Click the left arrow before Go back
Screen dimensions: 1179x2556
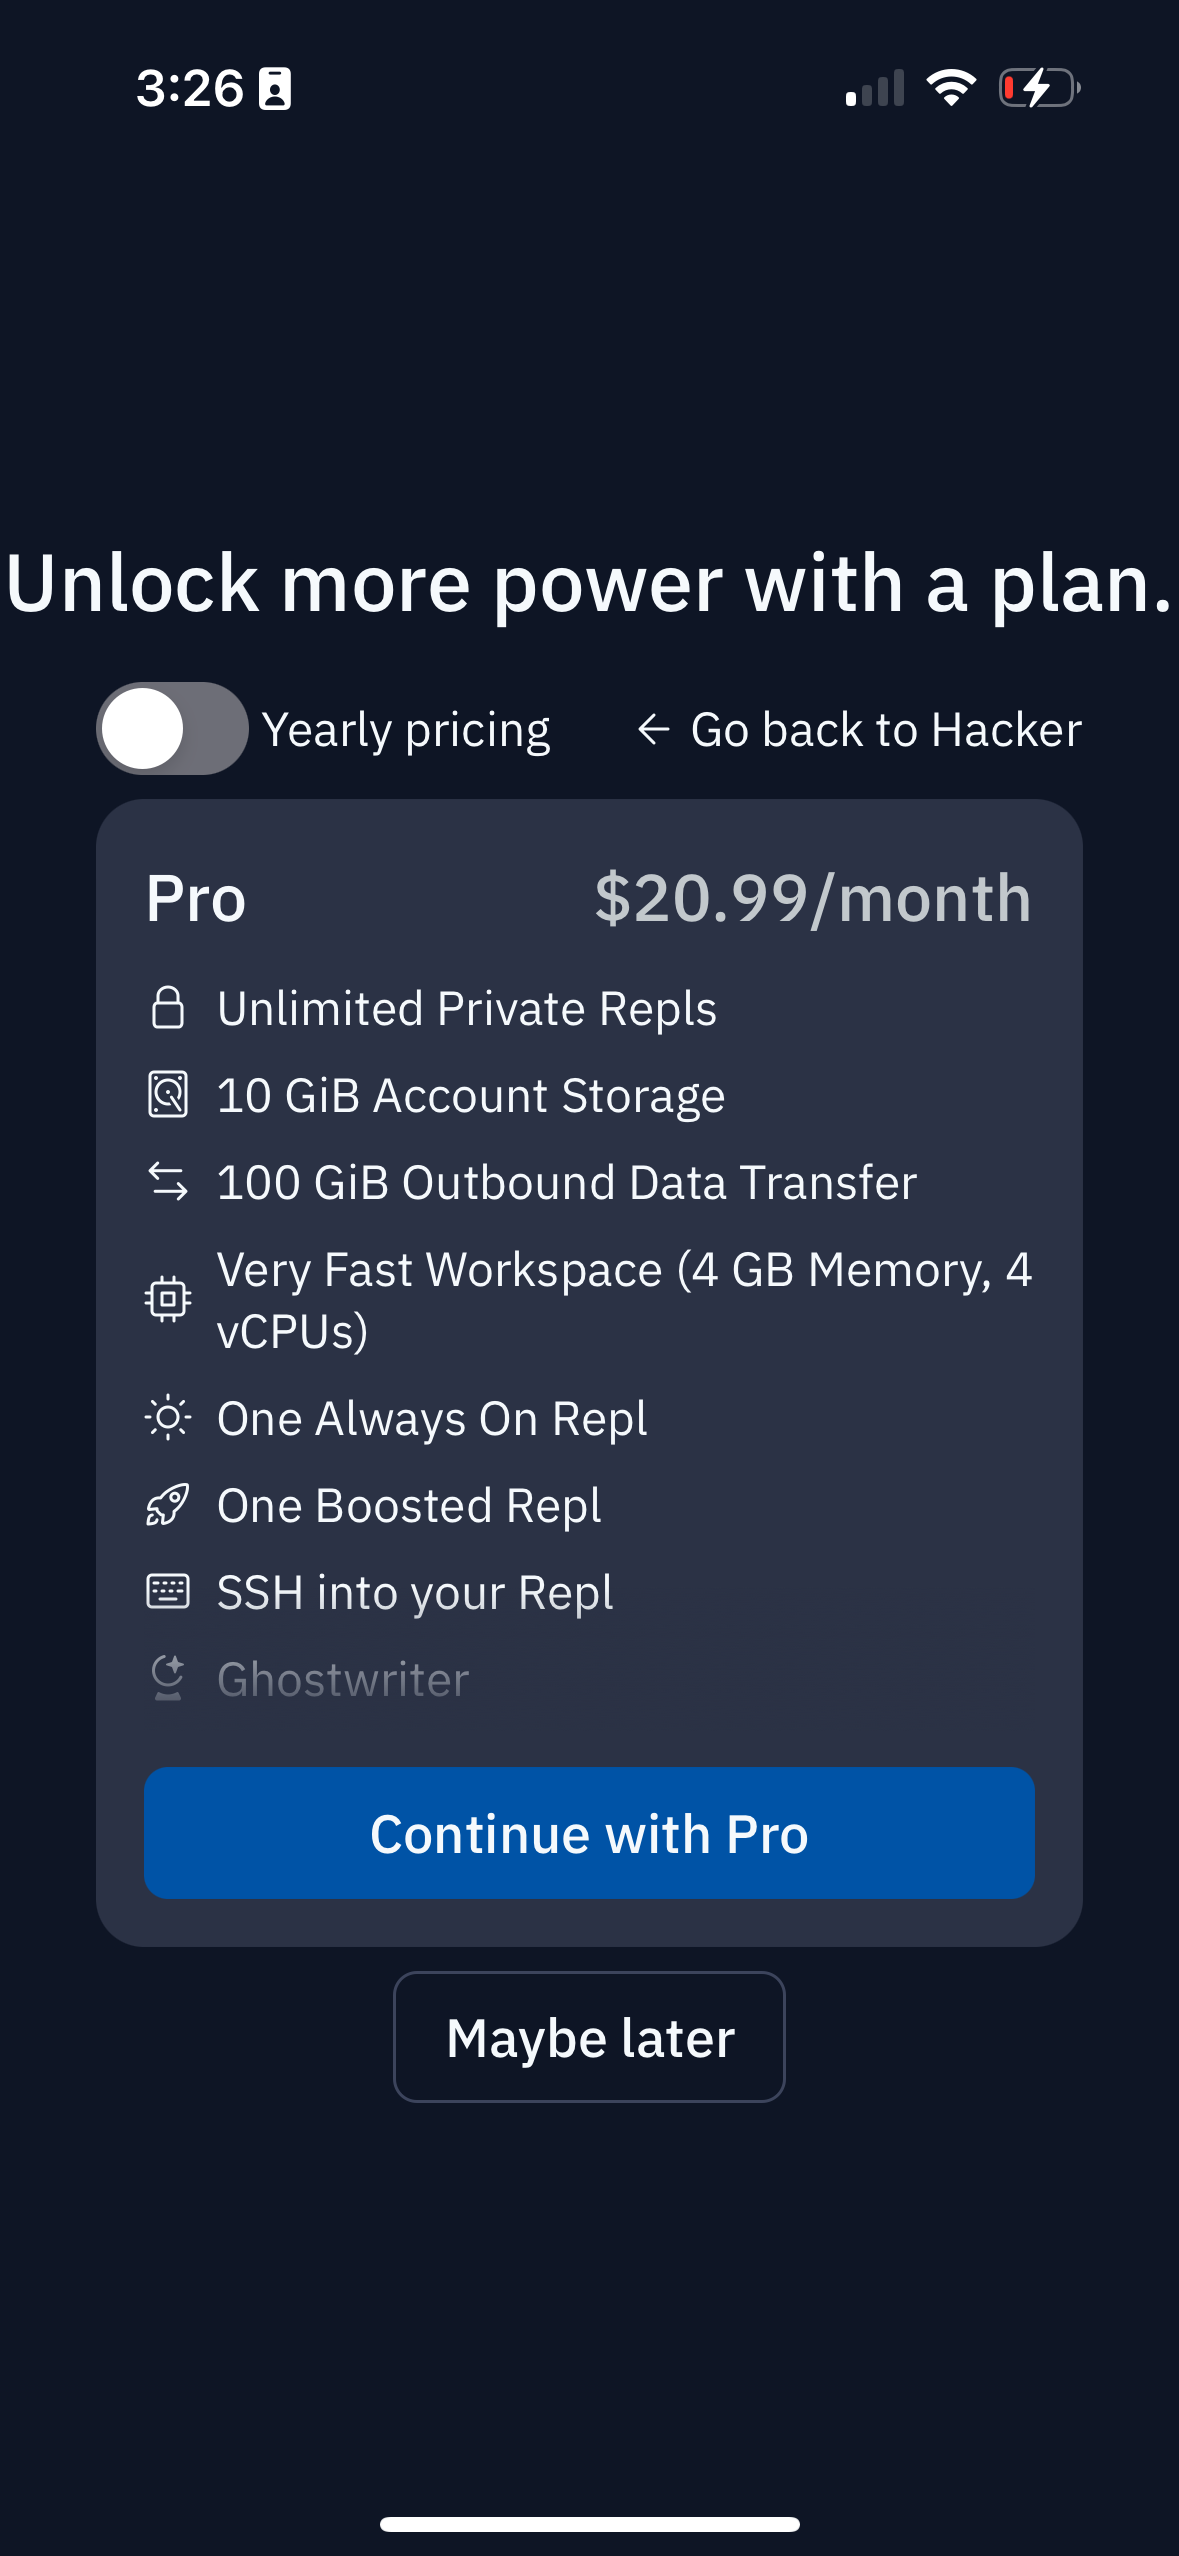pyautogui.click(x=653, y=730)
